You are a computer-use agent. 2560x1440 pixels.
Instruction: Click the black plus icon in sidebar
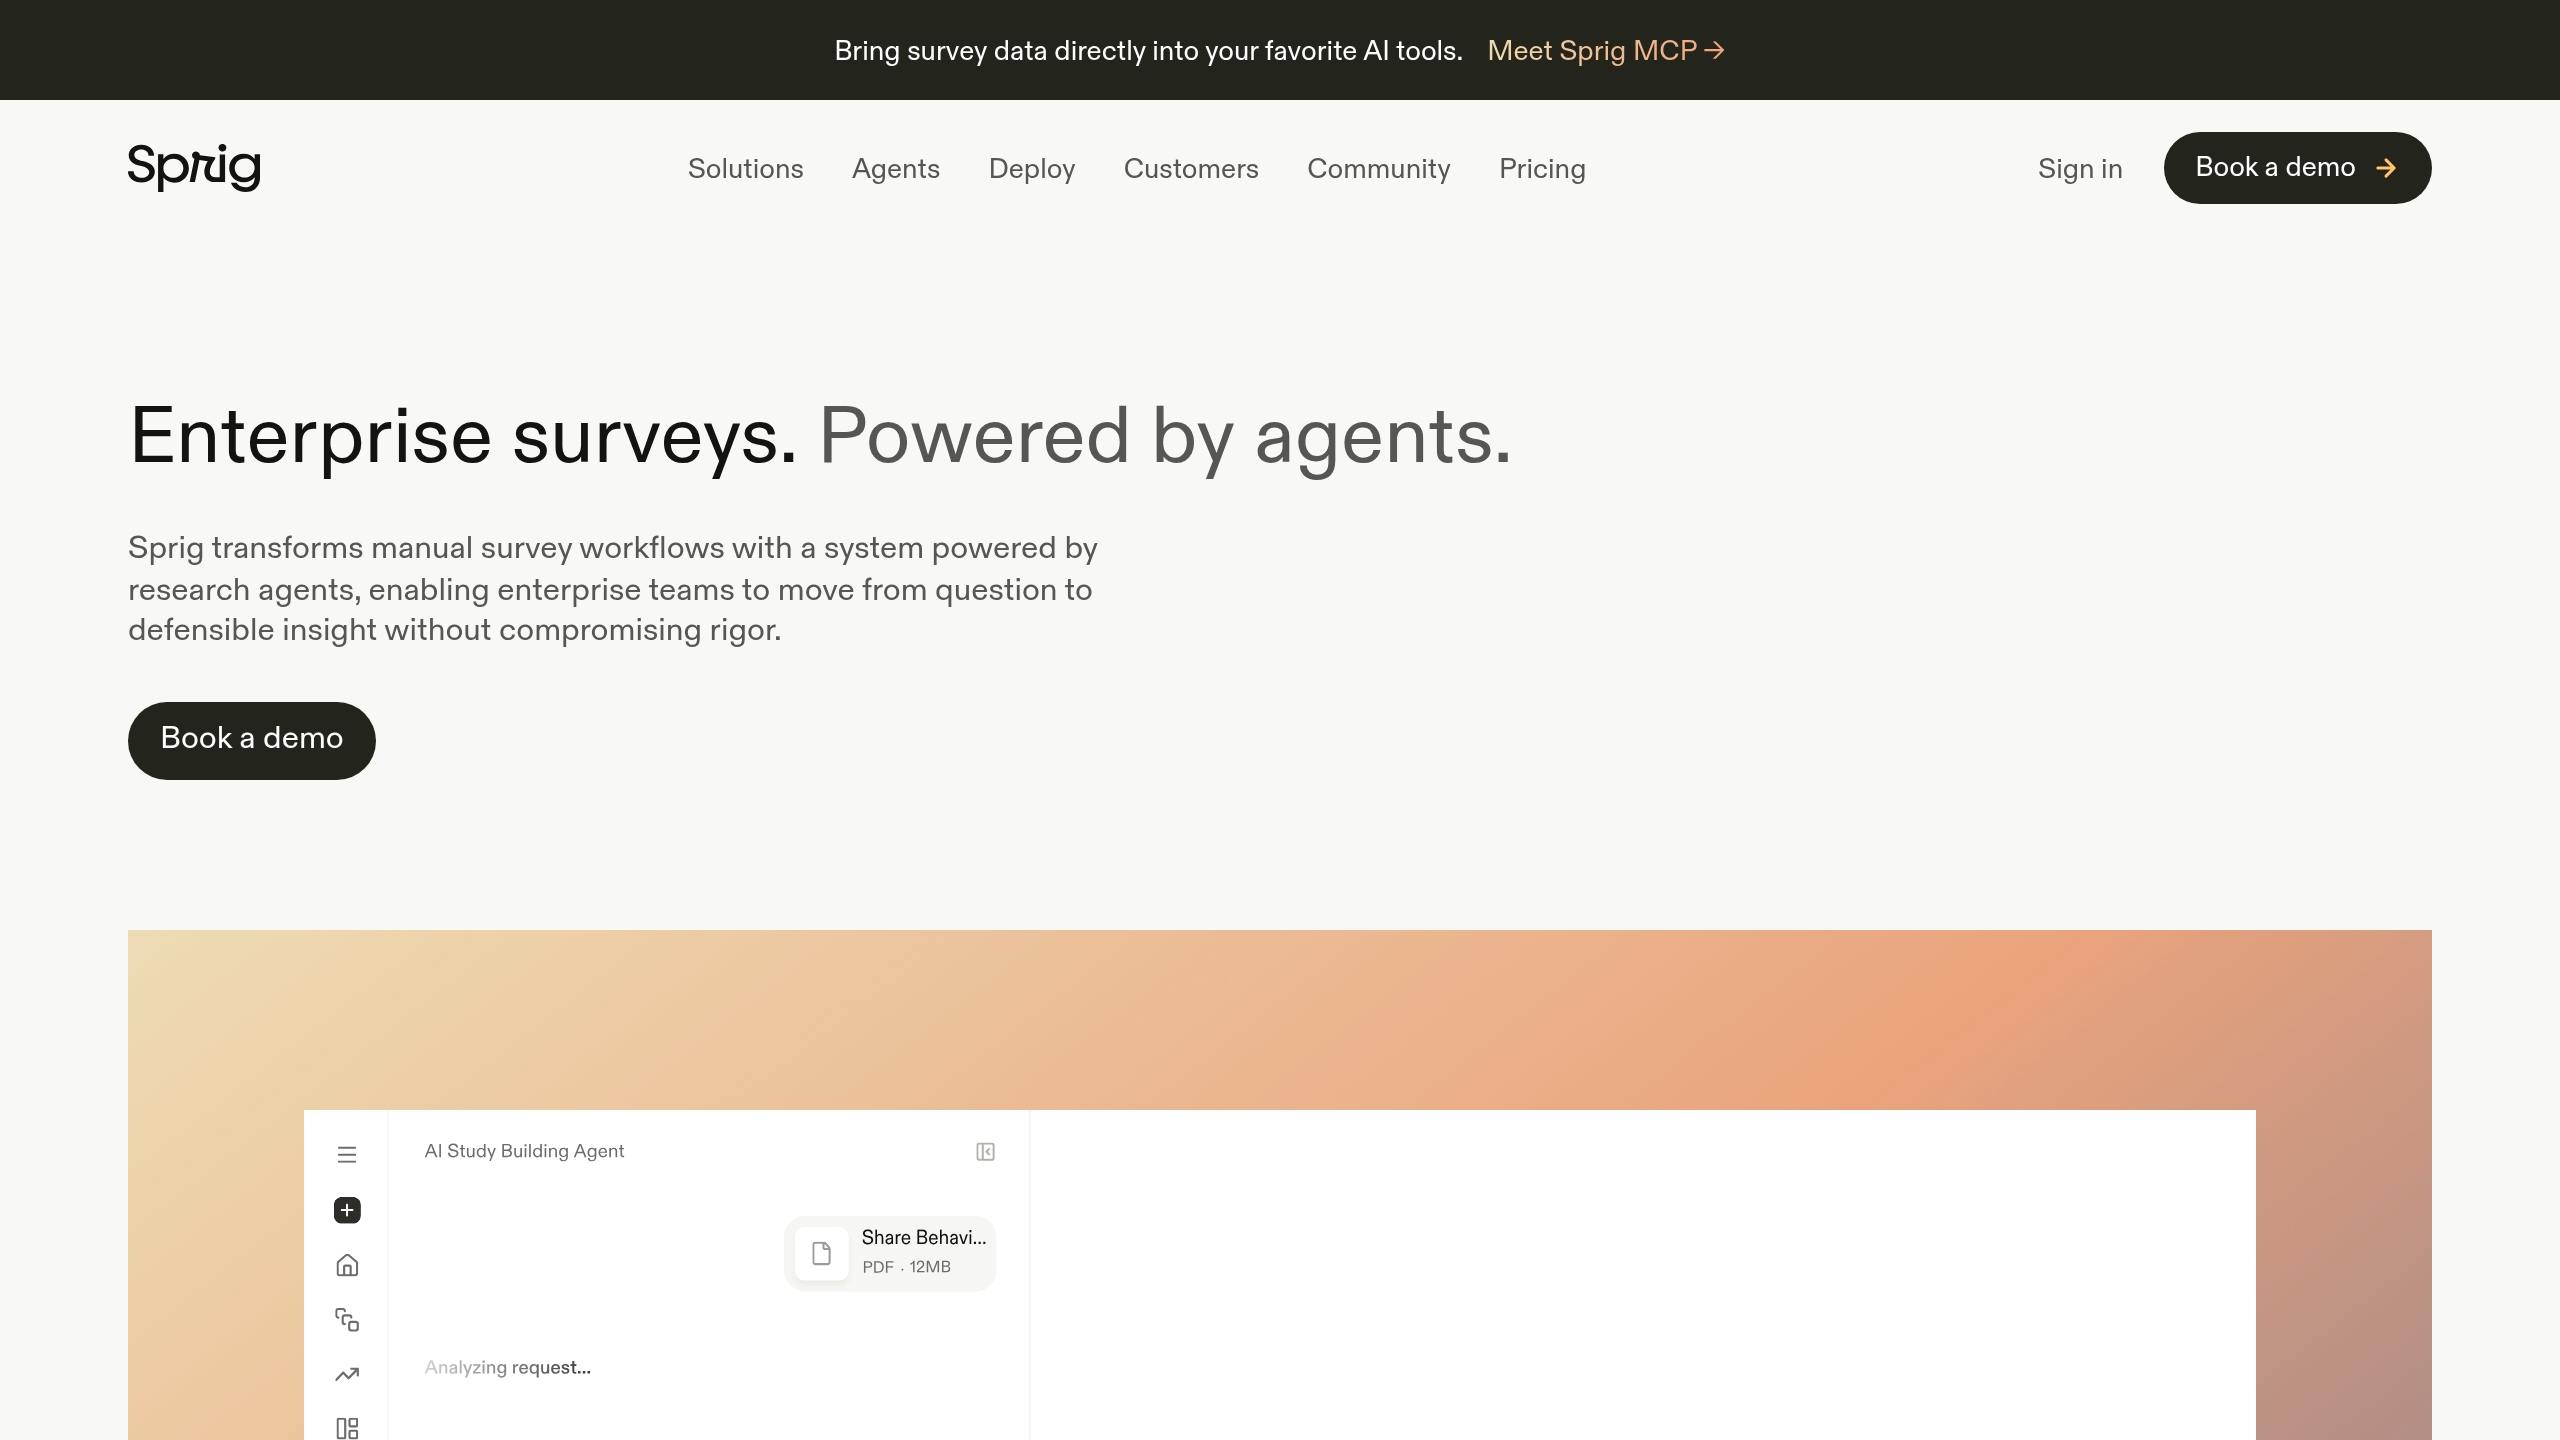click(x=347, y=1210)
